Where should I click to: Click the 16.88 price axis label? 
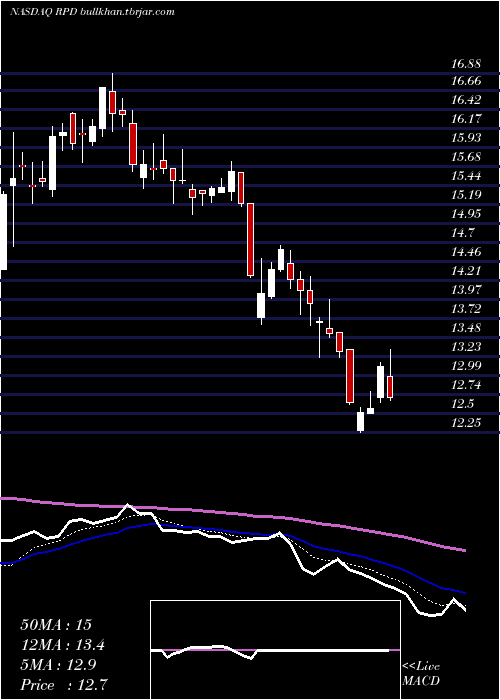(466, 64)
